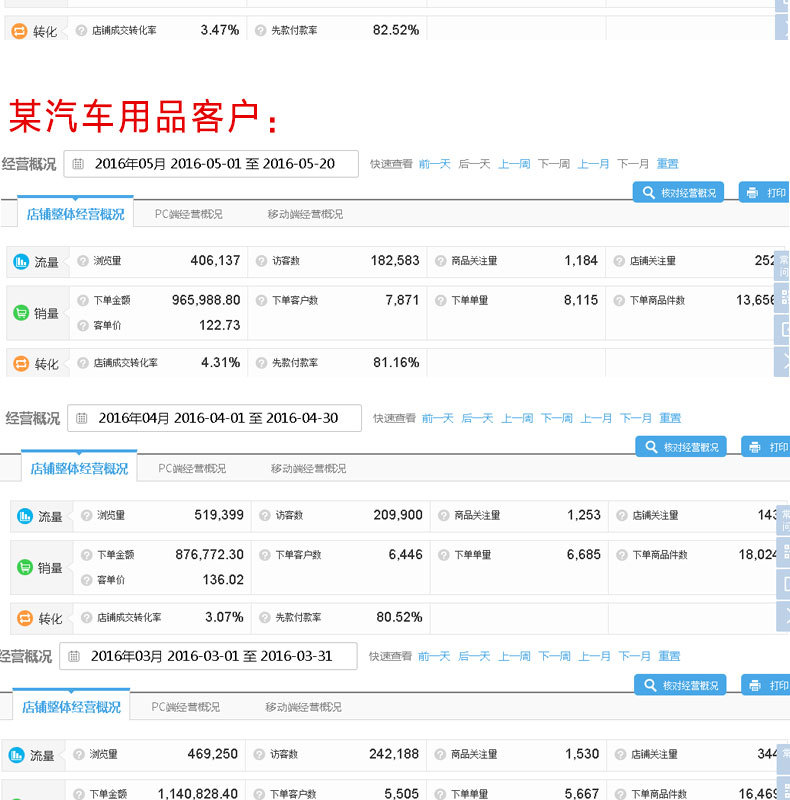Click 核对经营概况 button below the 2016年03月 range
790x800 pixels.
click(x=680, y=685)
